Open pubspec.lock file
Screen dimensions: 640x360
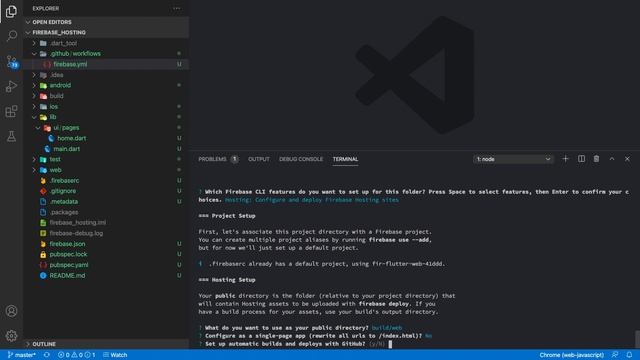pos(106,254)
